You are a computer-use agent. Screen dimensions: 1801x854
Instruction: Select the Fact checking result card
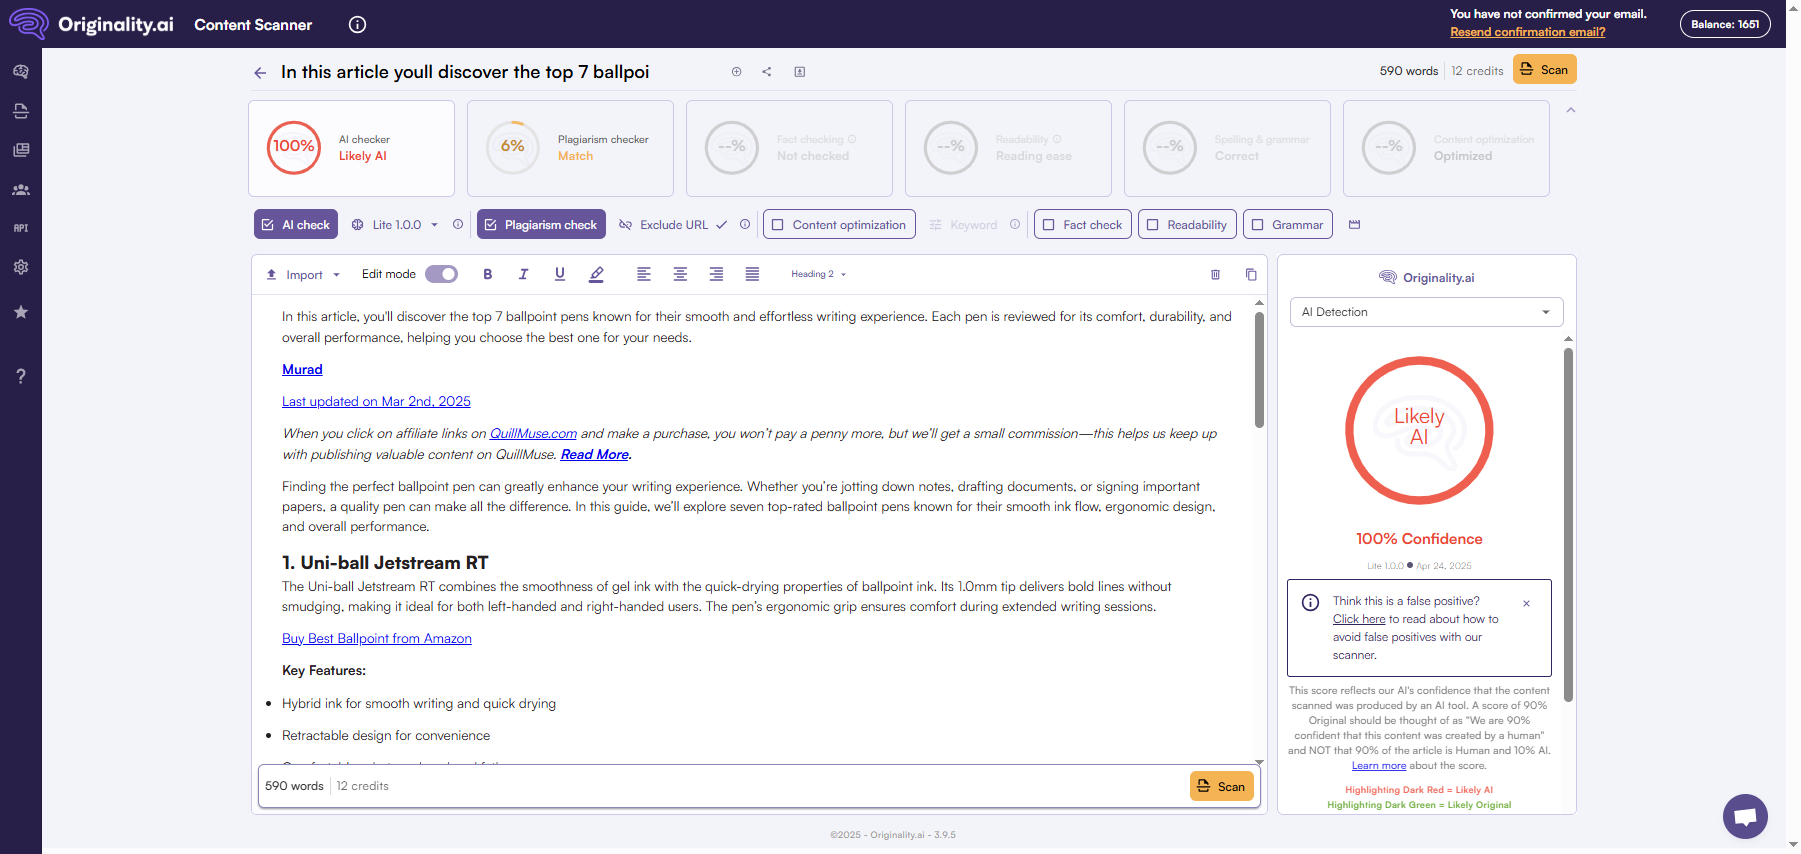pyautogui.click(x=789, y=148)
